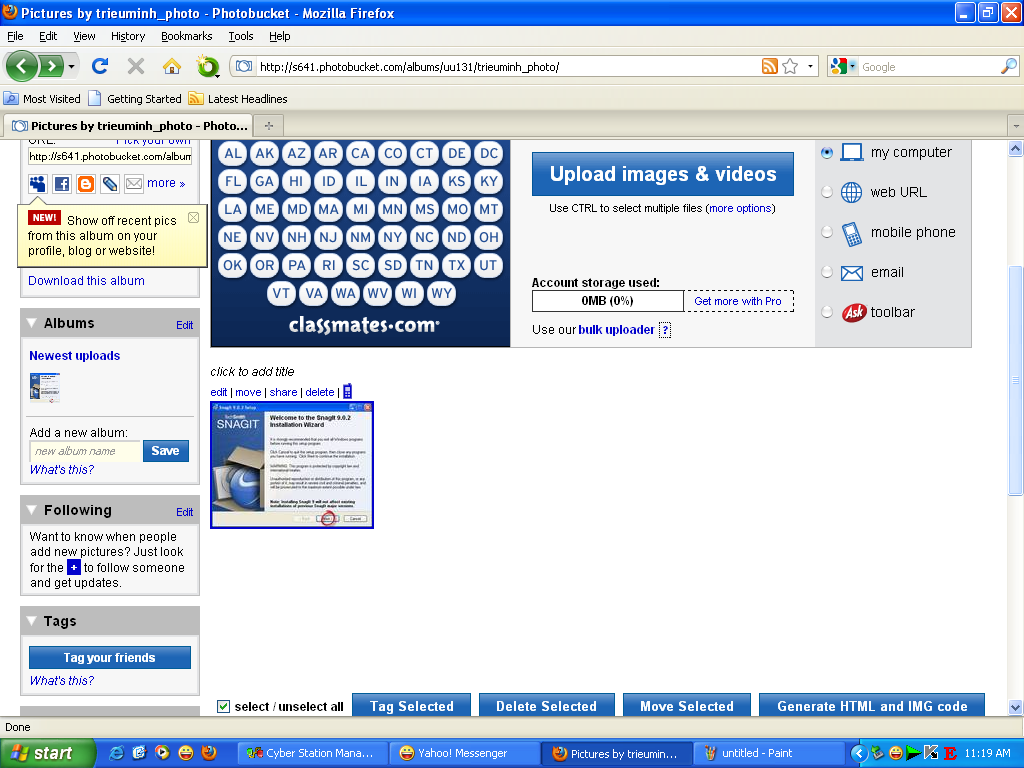The width and height of the screenshot is (1024, 768).
Task: Toggle the 'select / unselect all' checkbox
Action: click(x=223, y=706)
